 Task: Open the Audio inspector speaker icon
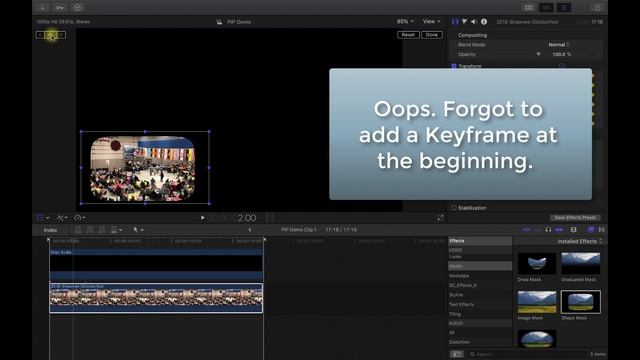coord(474,22)
